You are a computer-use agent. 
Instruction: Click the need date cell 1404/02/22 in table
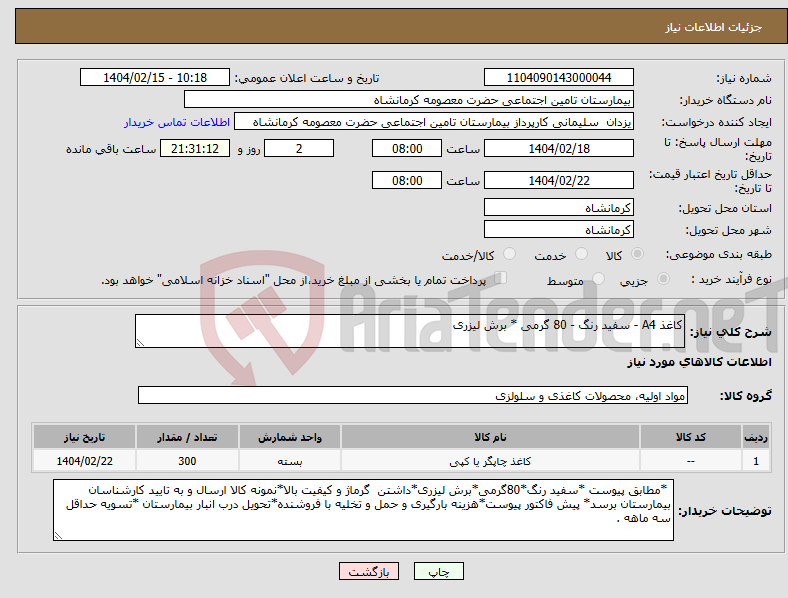84,461
